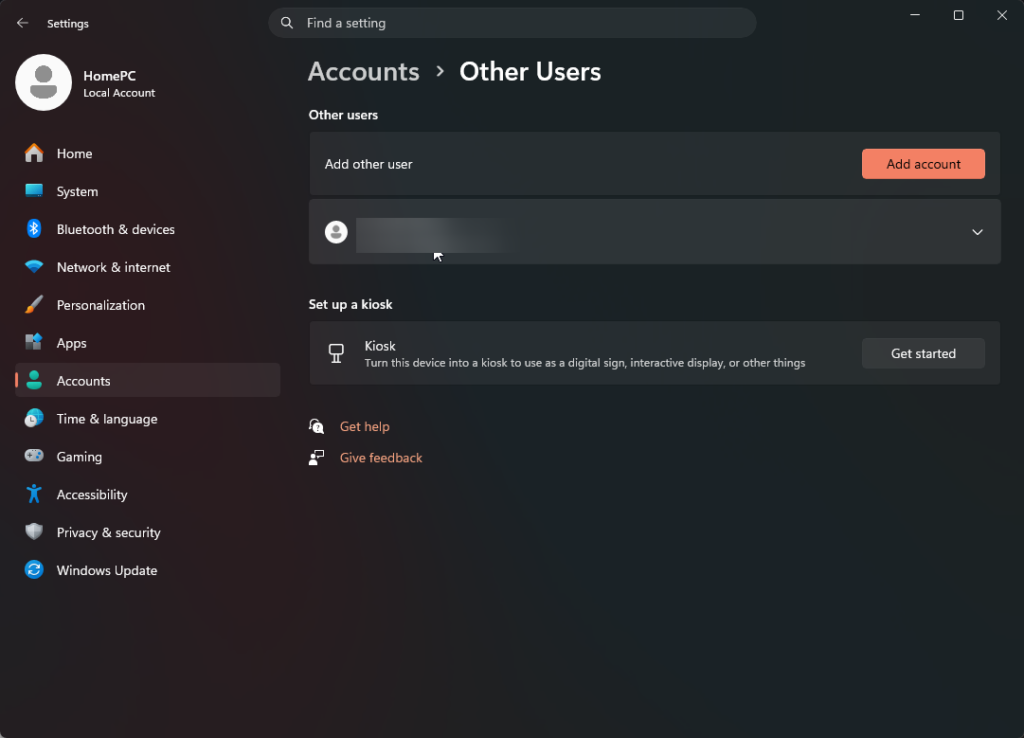
Task: Open Bluetooth & devices settings
Action: click(x=148, y=229)
